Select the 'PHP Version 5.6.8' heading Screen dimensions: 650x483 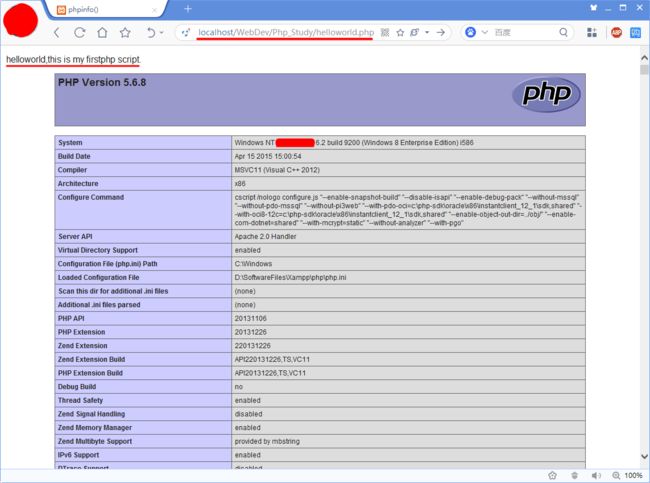102,82
